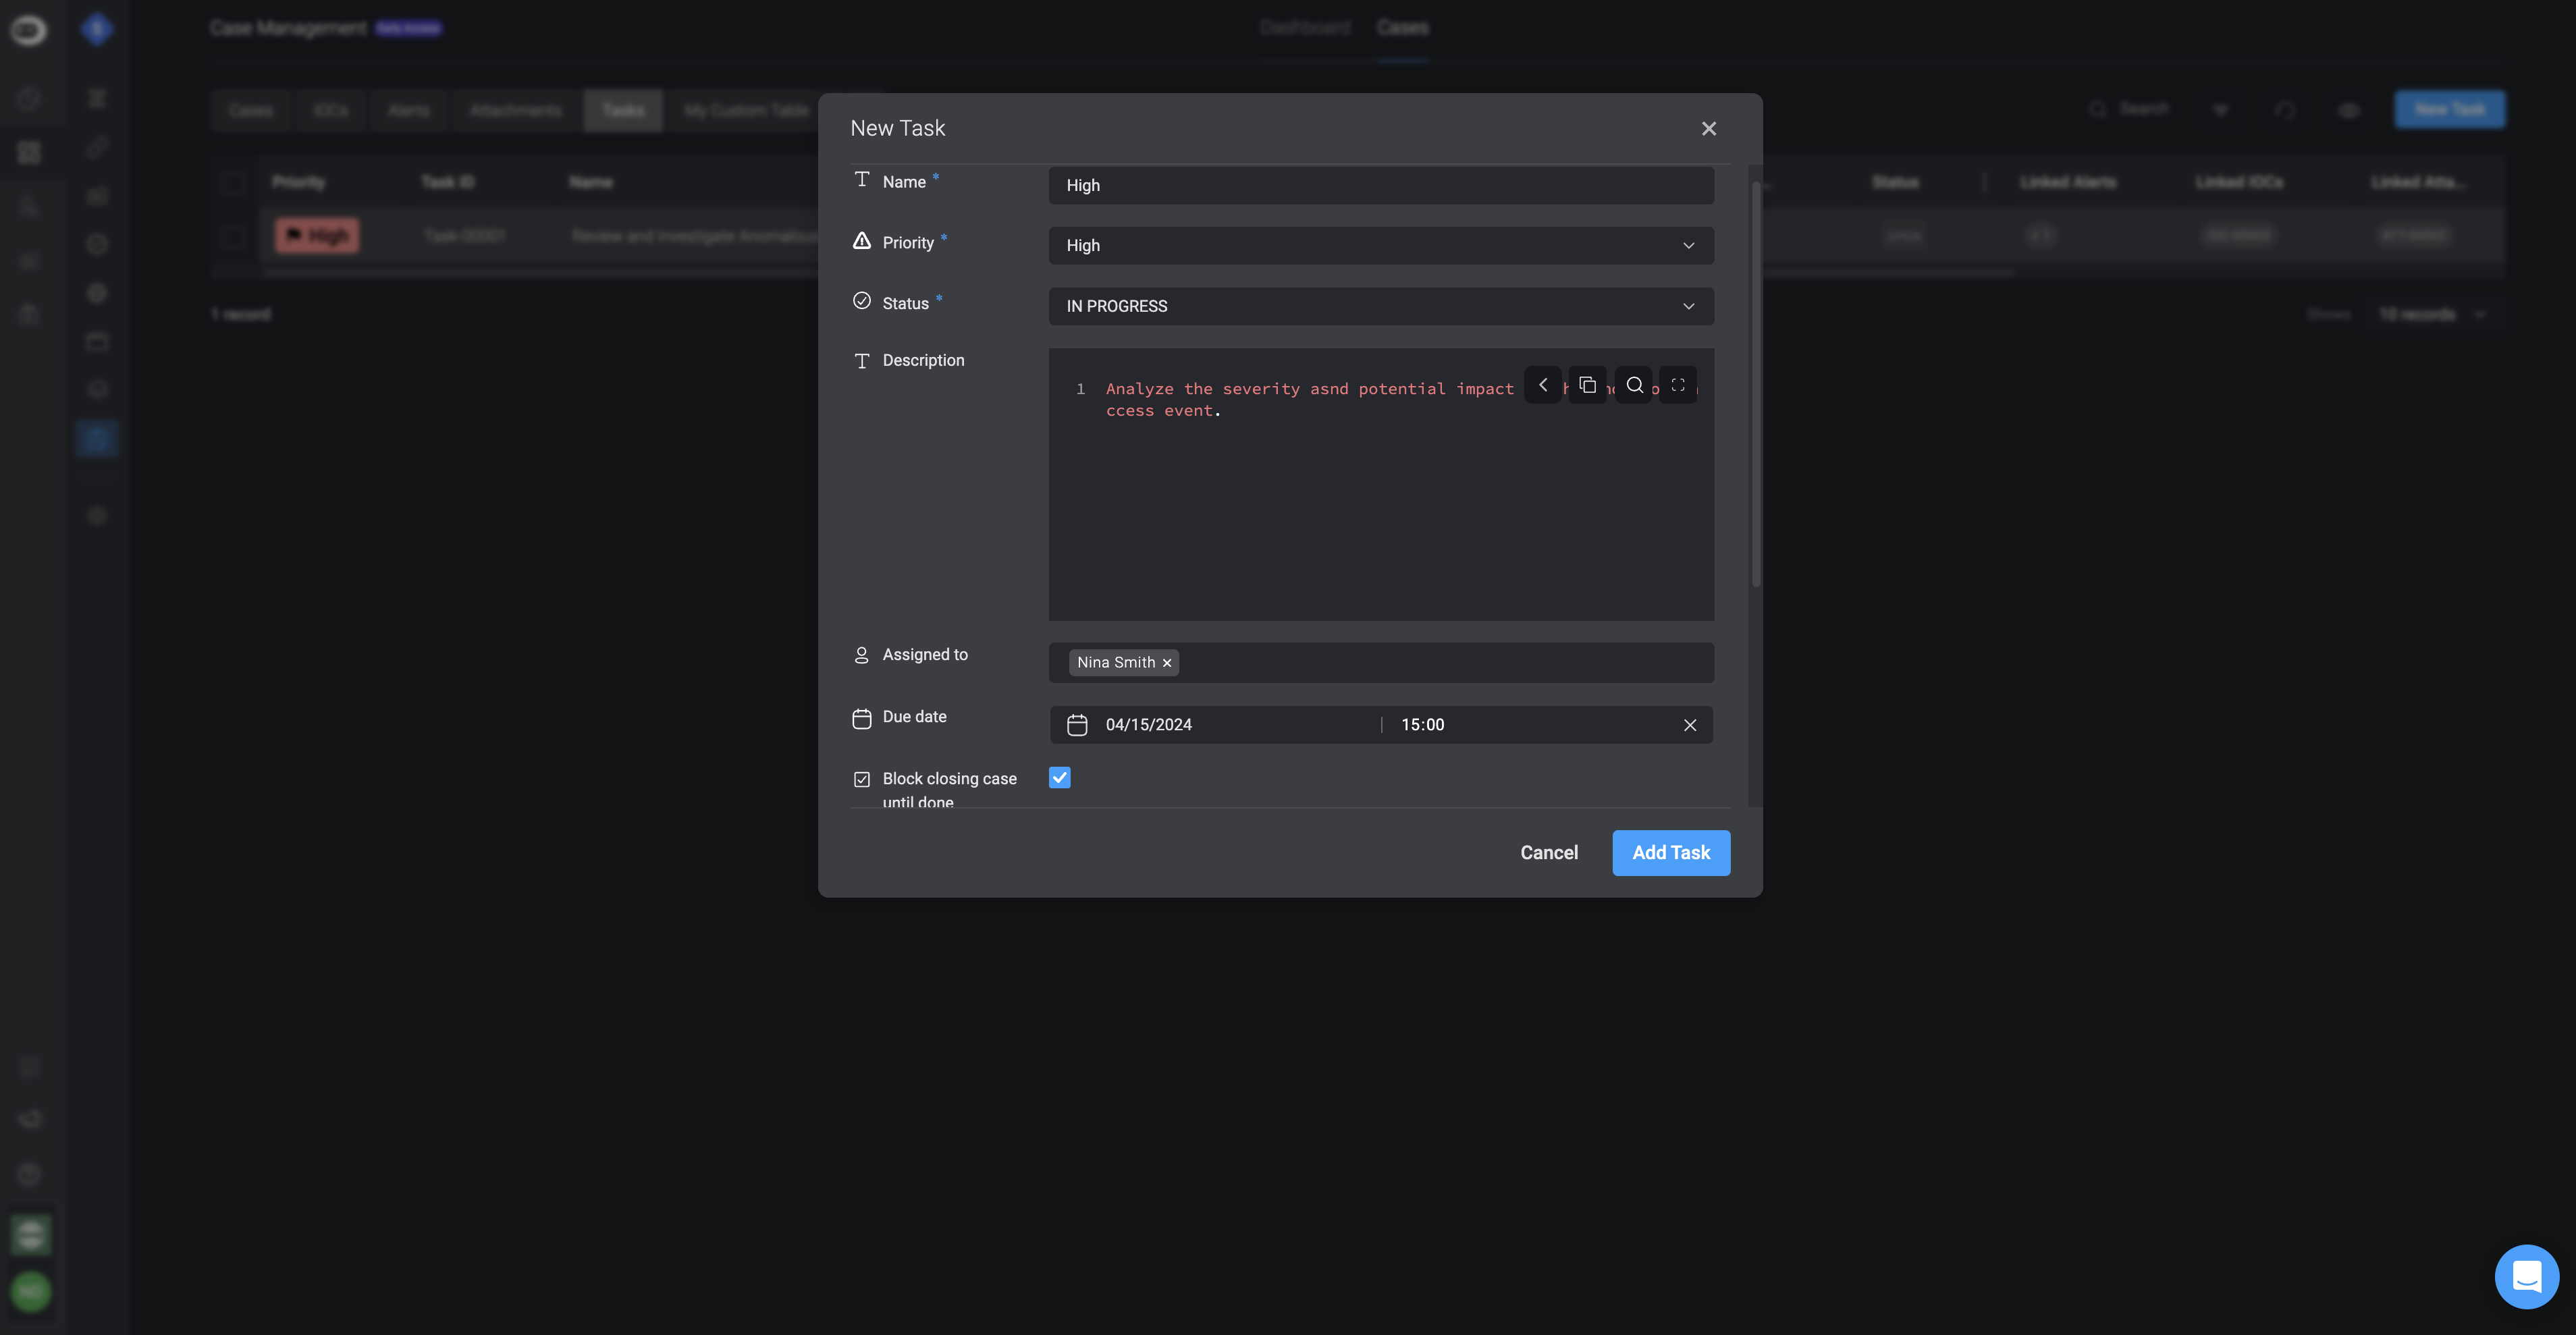This screenshot has height=1335, width=2576.
Task: Open the due date calendar icon
Action: [1076, 725]
